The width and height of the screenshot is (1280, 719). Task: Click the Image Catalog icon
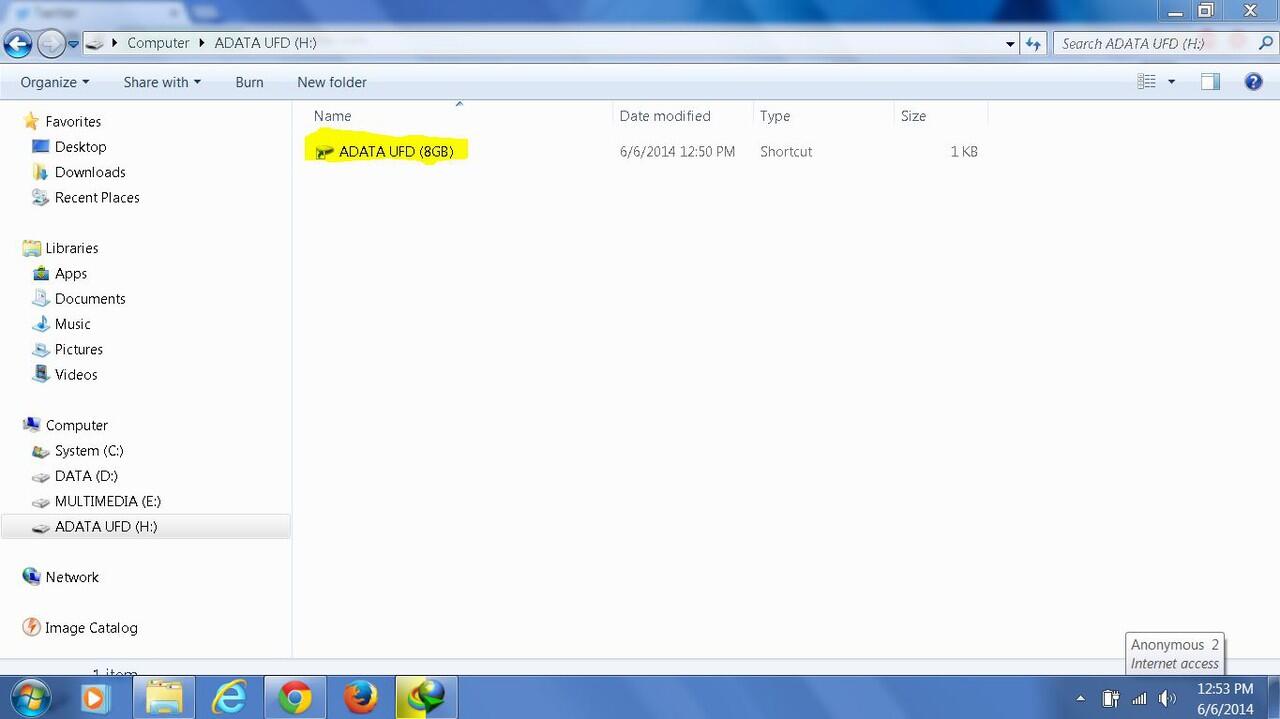[31, 628]
